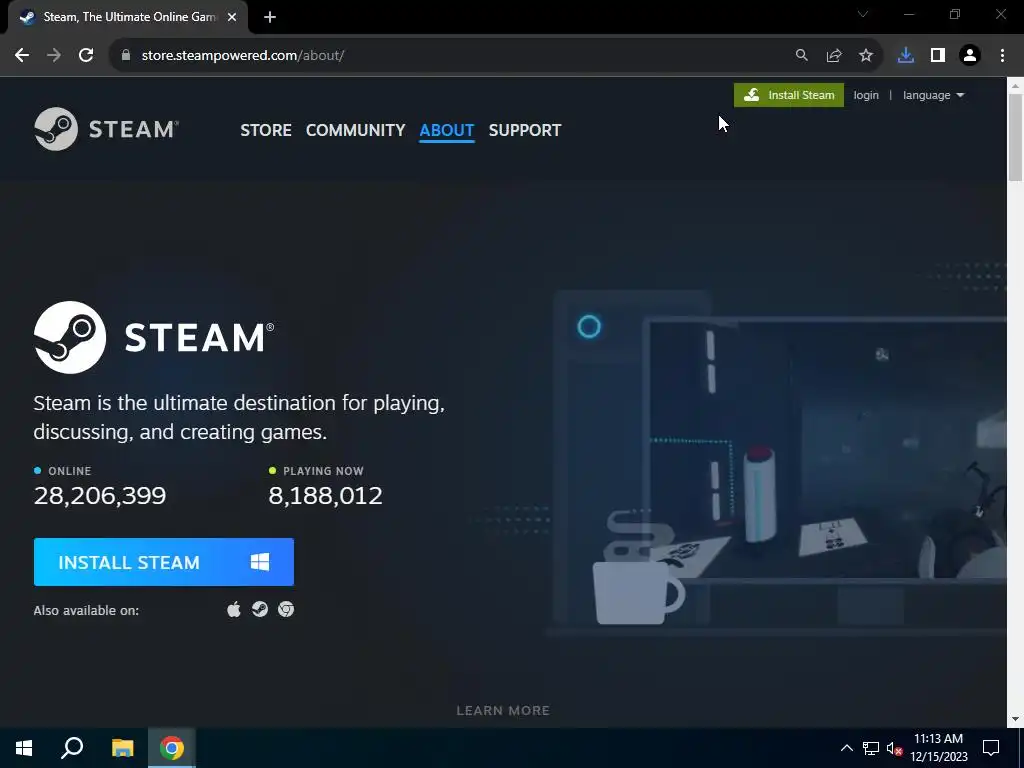Click the green Install Steam header button
The width and height of the screenshot is (1024, 768).
(x=788, y=95)
